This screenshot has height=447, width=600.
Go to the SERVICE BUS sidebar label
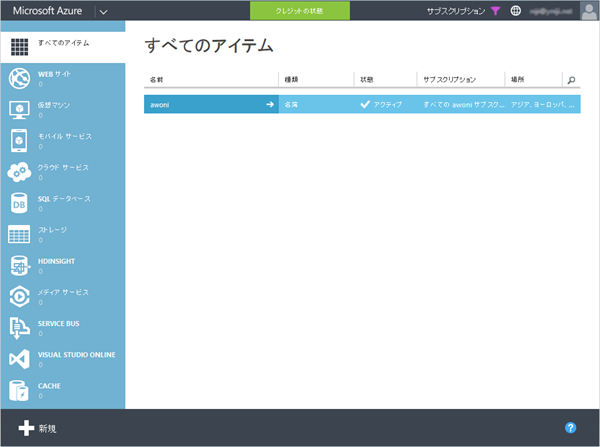(59, 324)
